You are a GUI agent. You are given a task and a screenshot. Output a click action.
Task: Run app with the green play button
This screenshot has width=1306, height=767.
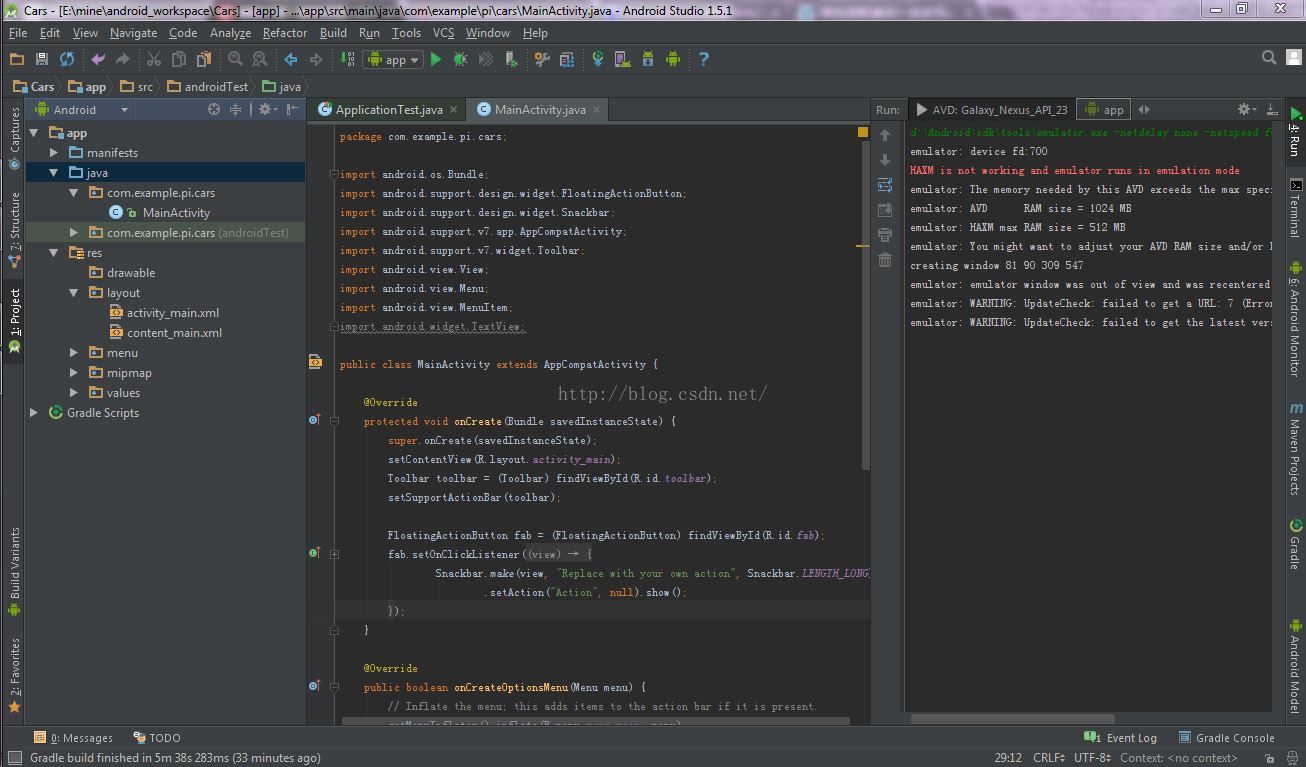click(436, 60)
